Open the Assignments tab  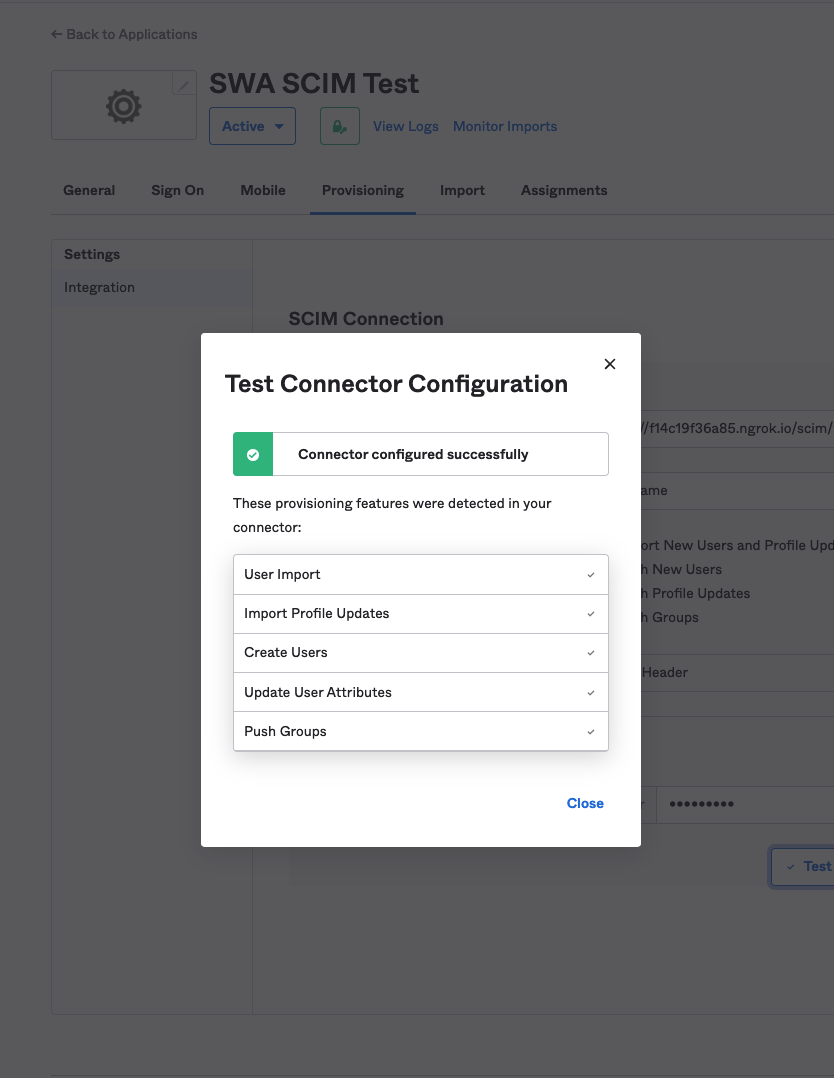pos(564,190)
